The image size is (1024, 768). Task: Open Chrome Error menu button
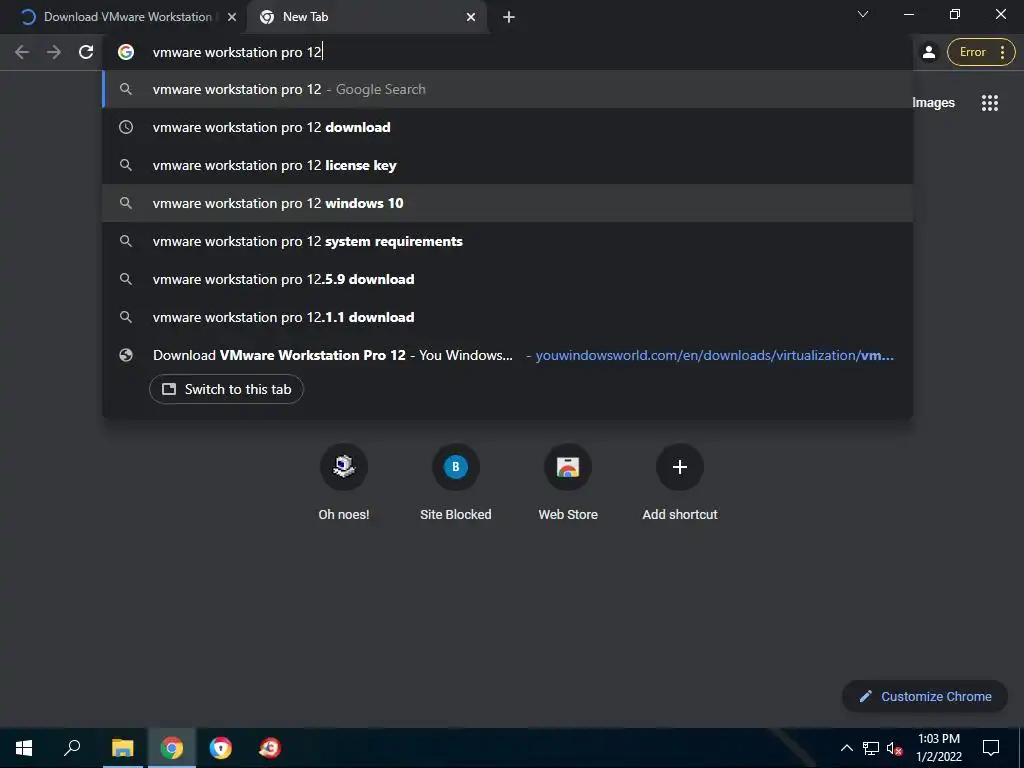pyautogui.click(x=980, y=52)
